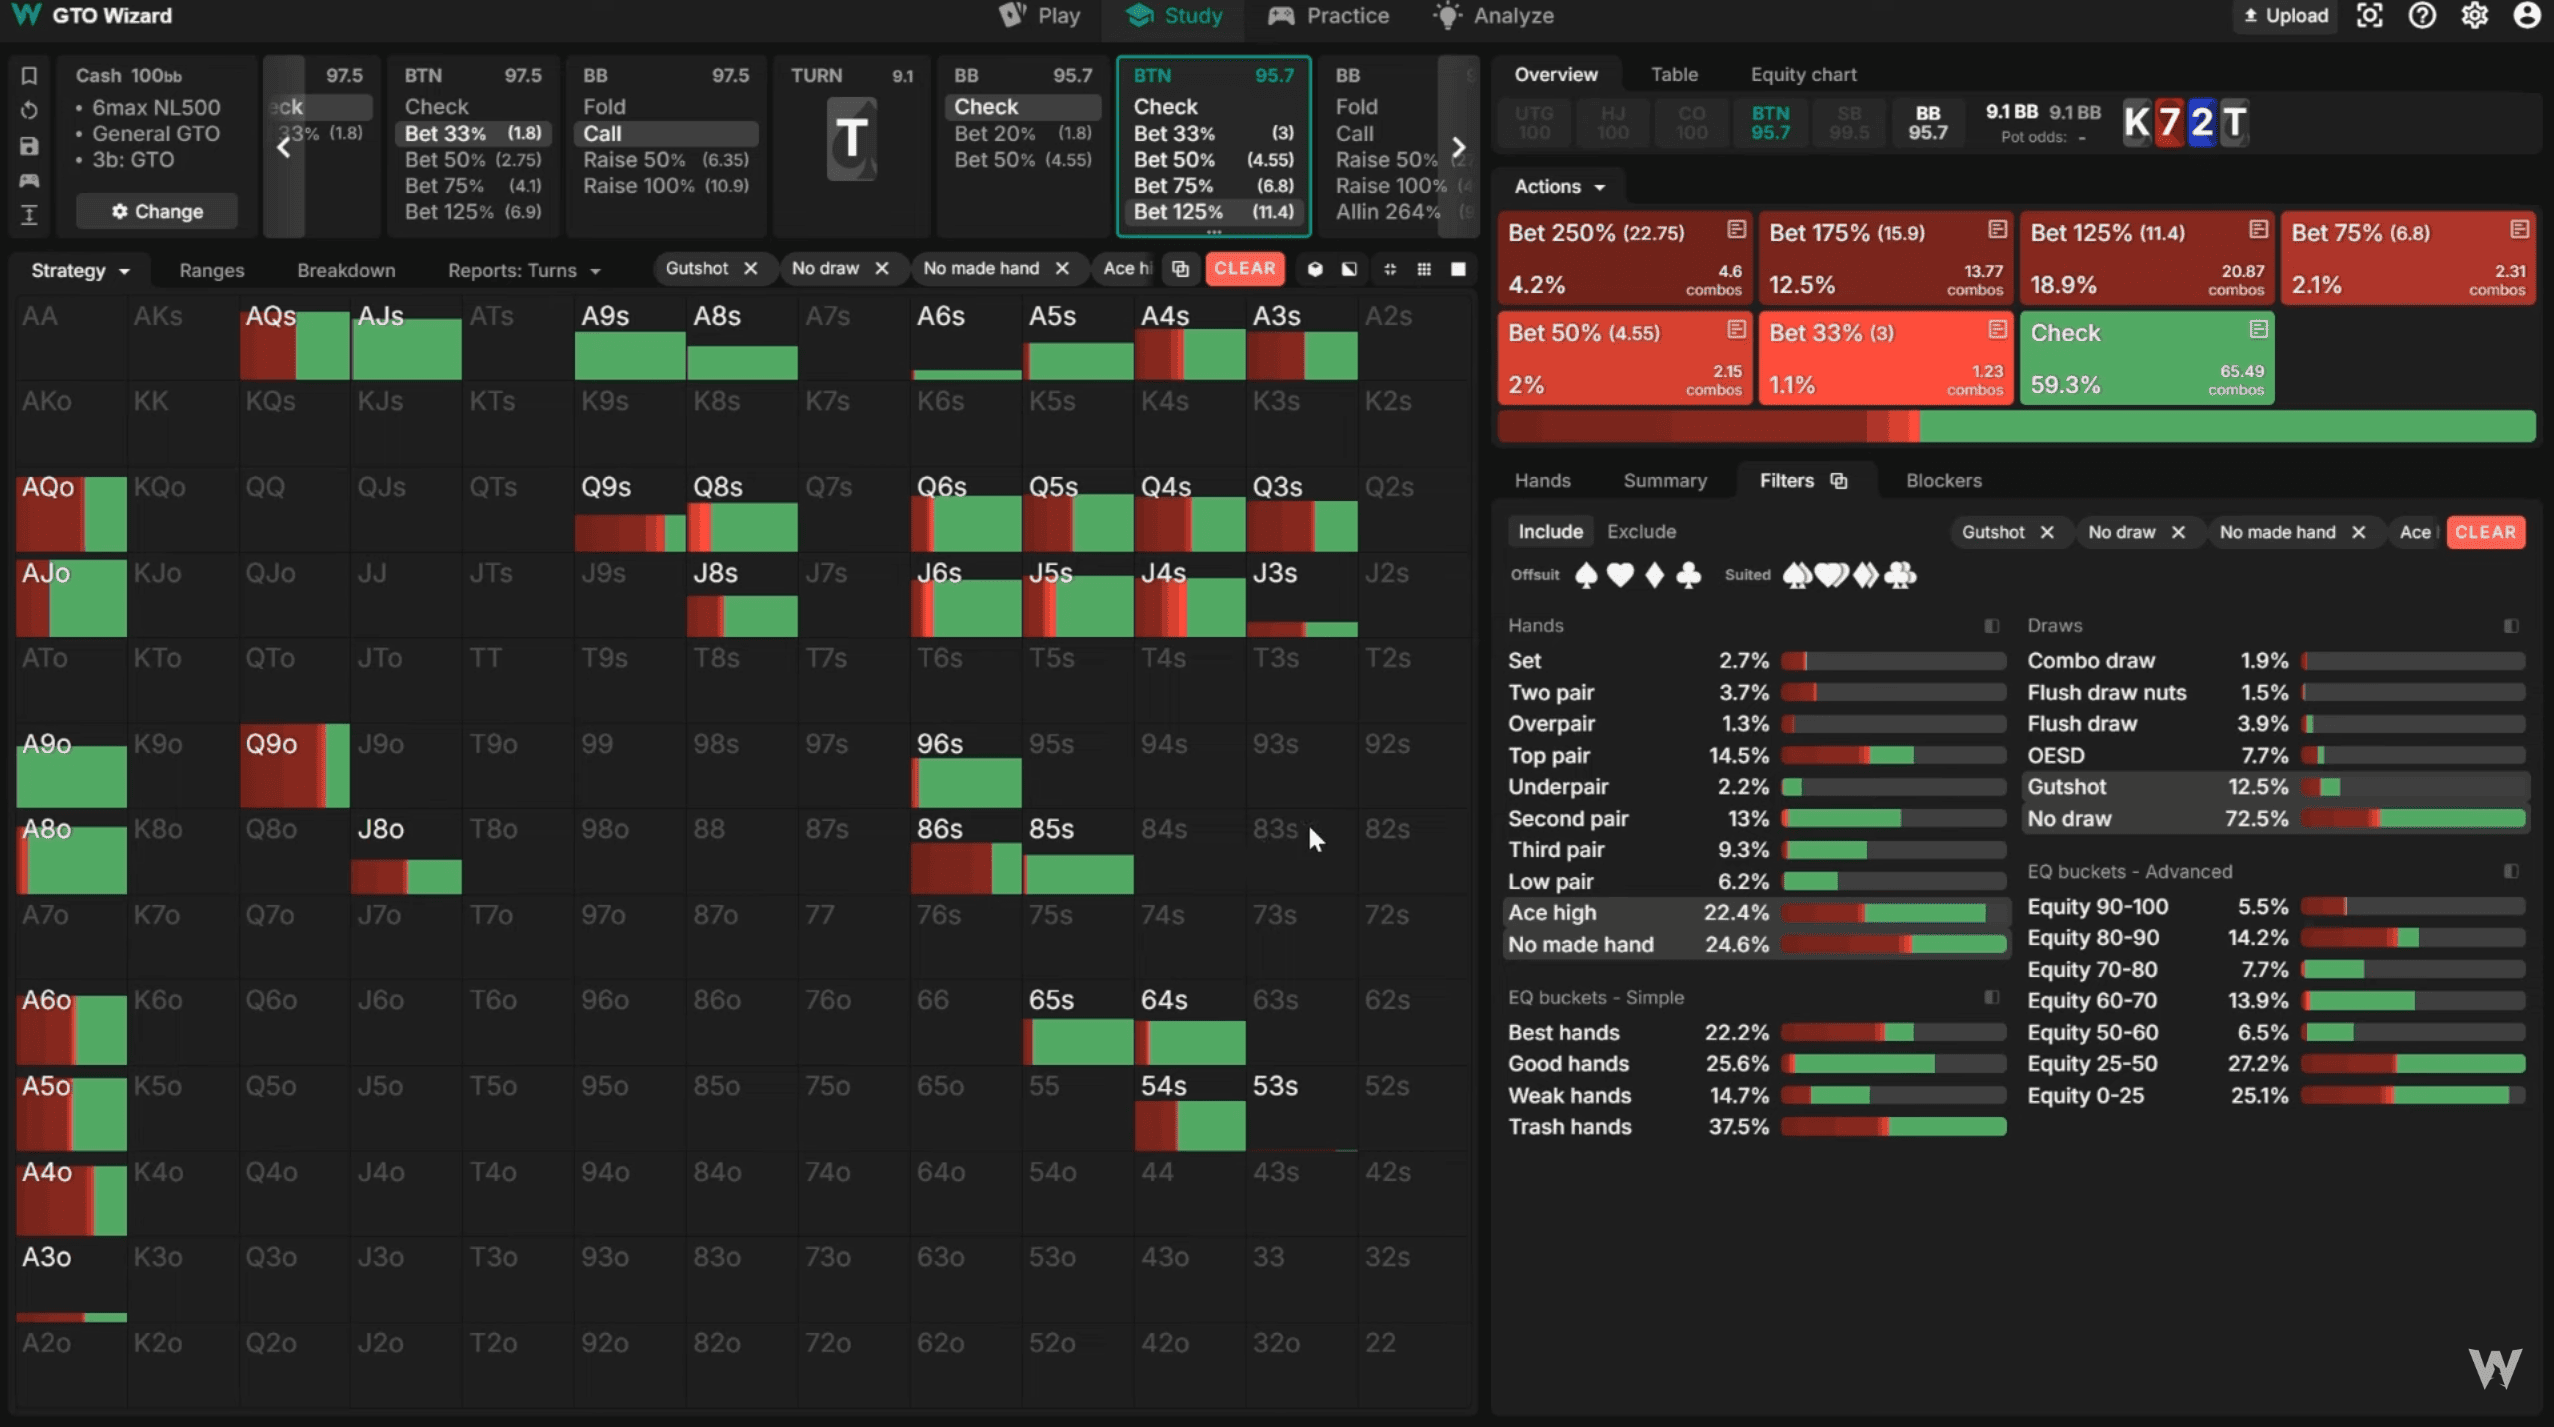Switch filter mode to Exclude
This screenshot has width=2554, height=1427.
tap(1640, 532)
